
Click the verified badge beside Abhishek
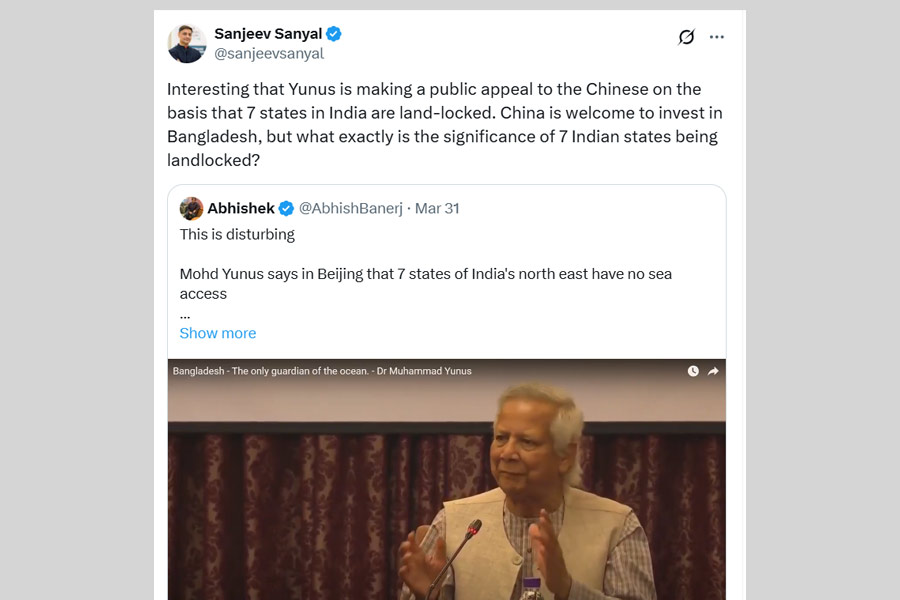286,208
